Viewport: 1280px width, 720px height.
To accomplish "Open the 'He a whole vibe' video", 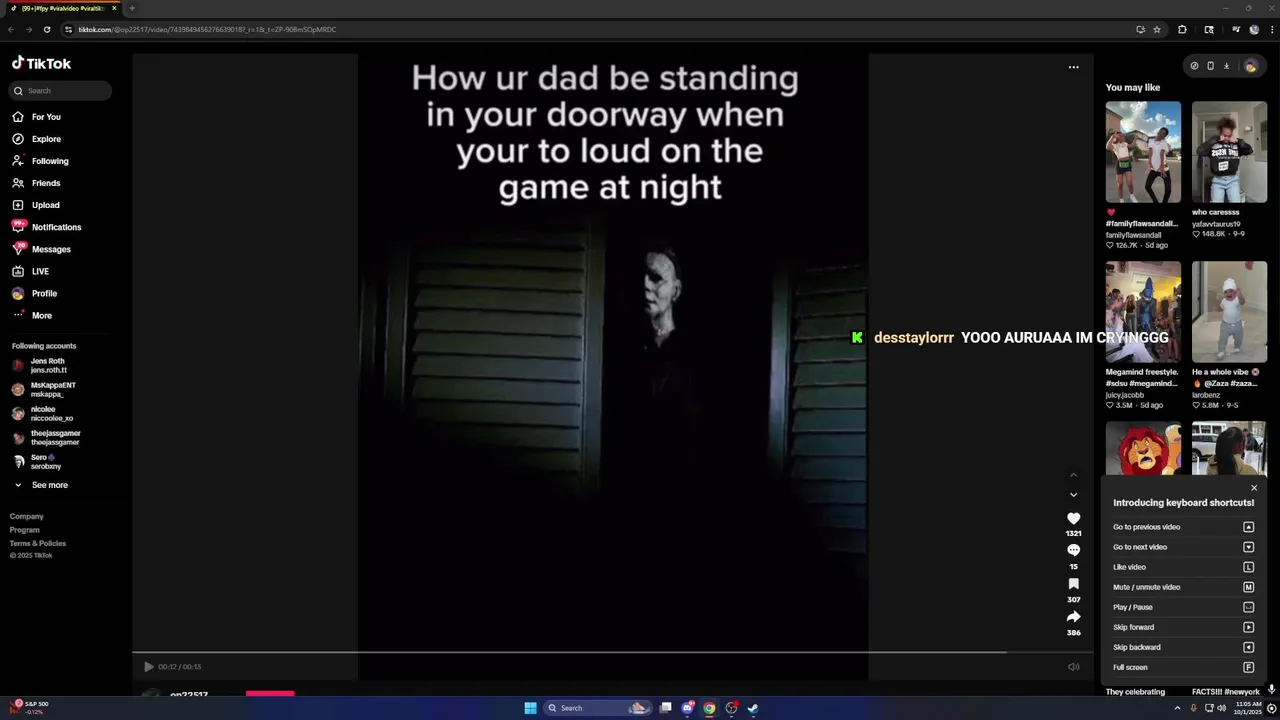I will [x=1229, y=312].
